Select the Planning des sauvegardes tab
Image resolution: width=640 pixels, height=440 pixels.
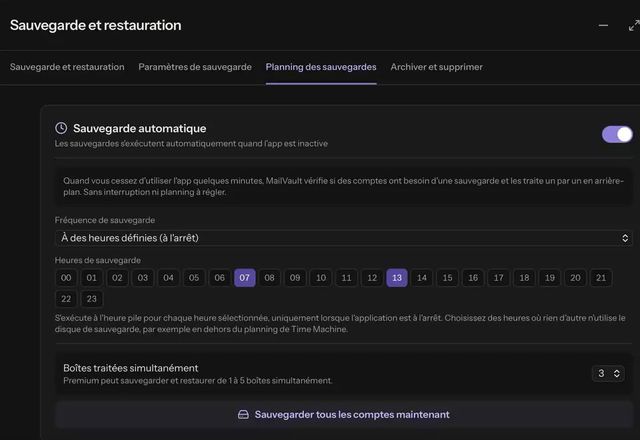pos(321,67)
